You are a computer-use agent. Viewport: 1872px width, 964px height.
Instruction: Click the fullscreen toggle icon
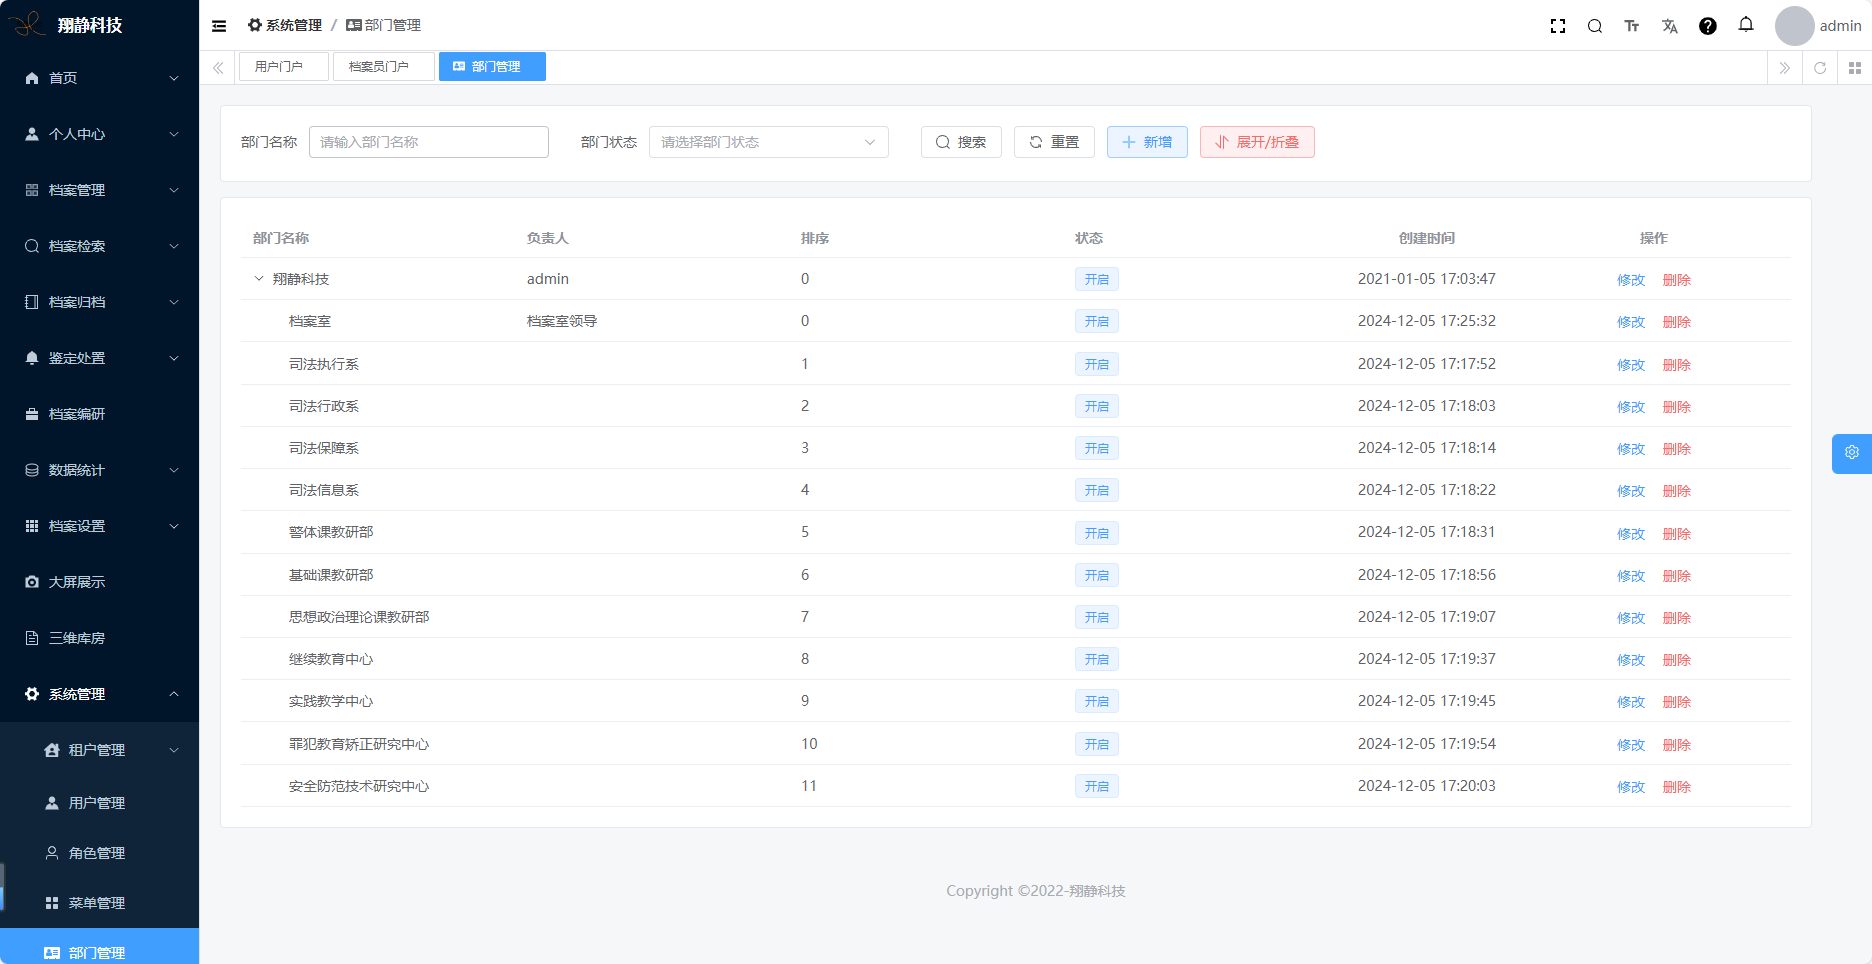[x=1557, y=26]
